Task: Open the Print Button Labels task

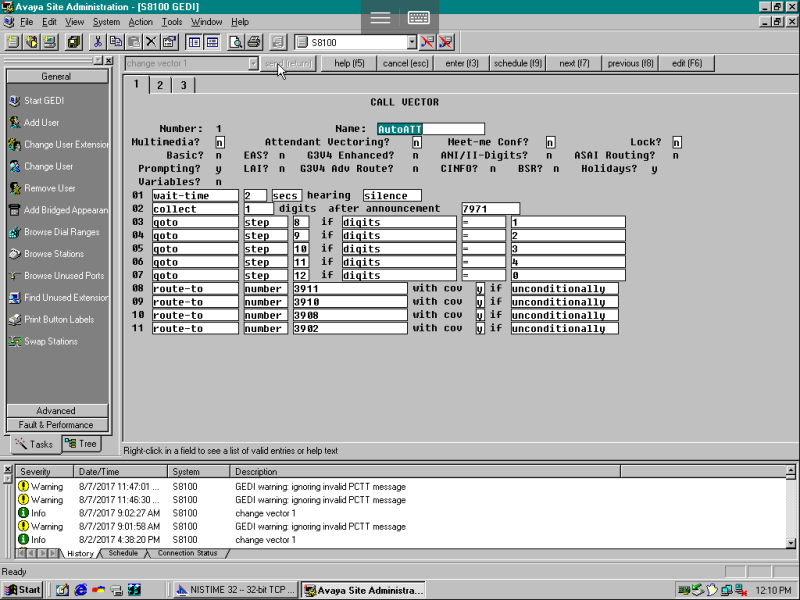Action: coord(59,320)
